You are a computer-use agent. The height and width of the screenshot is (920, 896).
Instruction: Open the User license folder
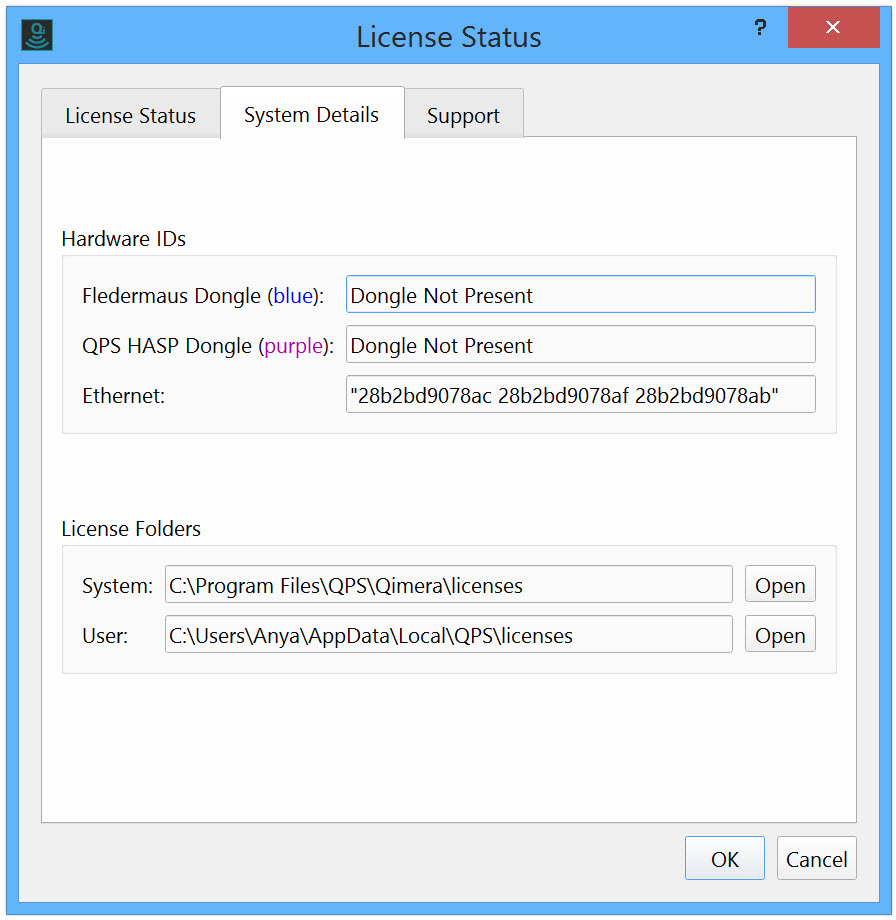click(780, 634)
